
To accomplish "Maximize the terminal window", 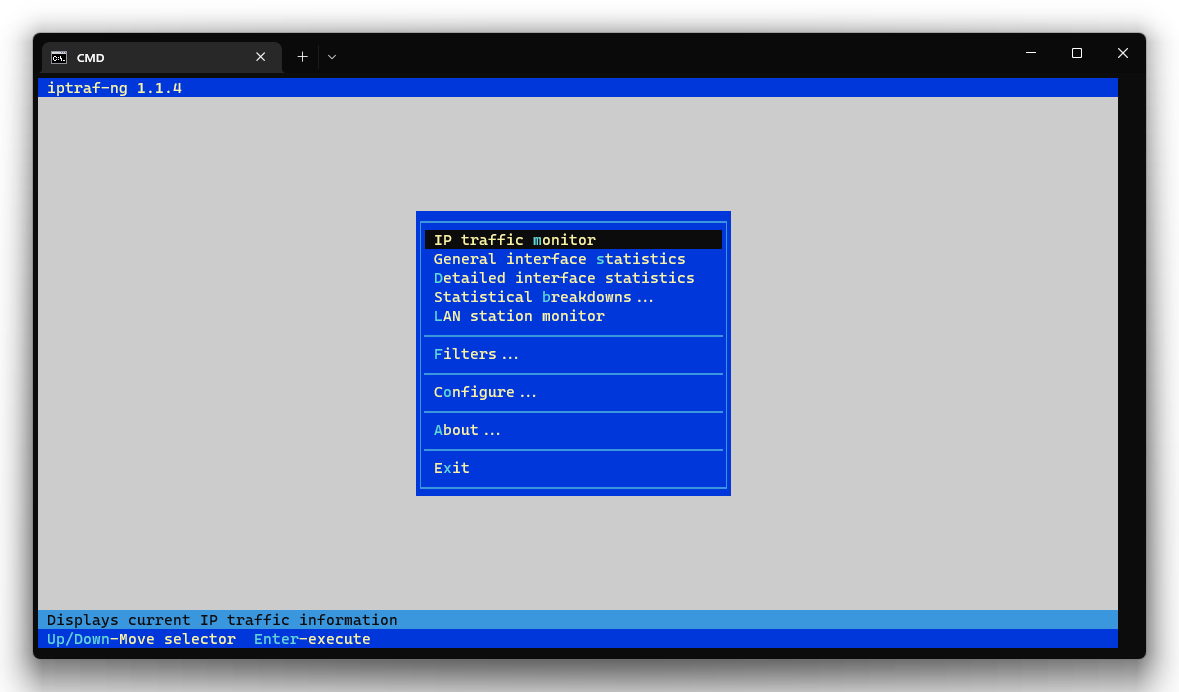I will point(1076,53).
